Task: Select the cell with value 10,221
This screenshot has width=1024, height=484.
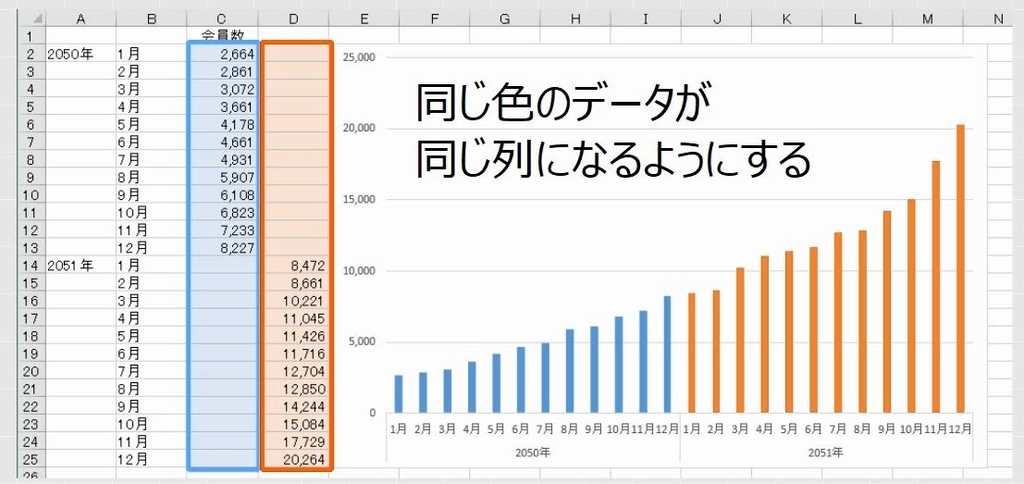Action: [293, 300]
